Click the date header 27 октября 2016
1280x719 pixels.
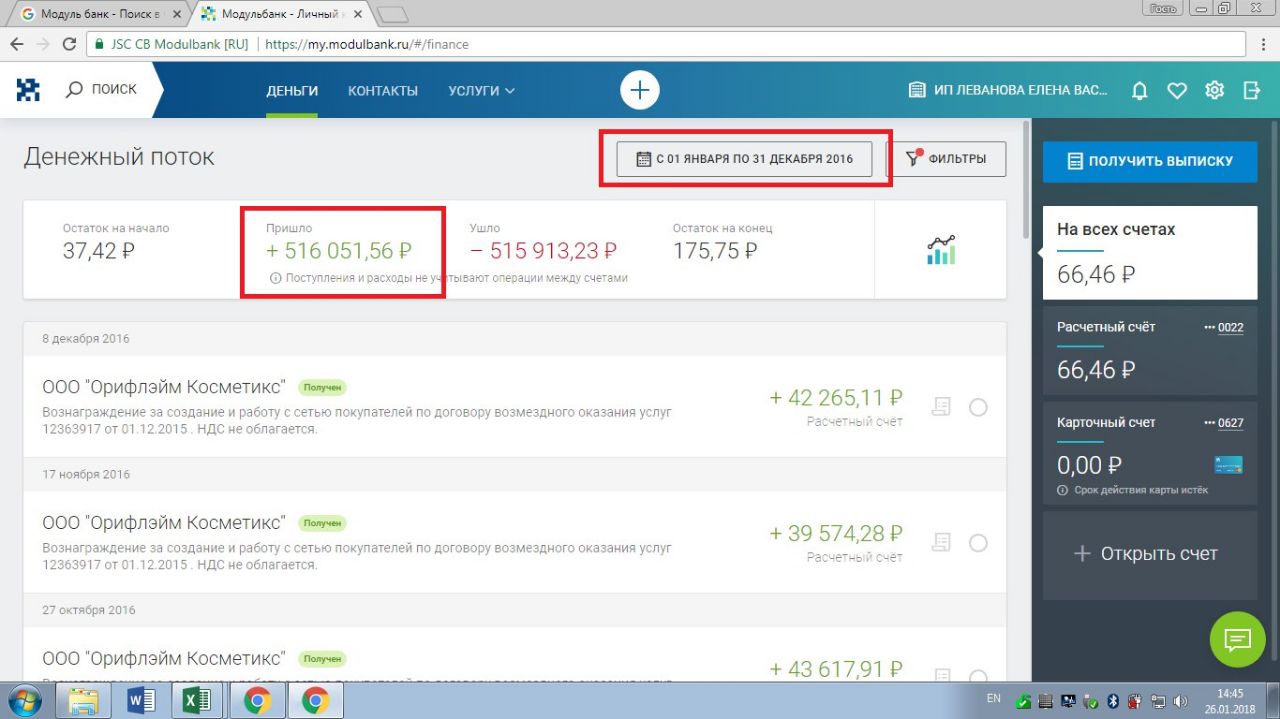(89, 610)
